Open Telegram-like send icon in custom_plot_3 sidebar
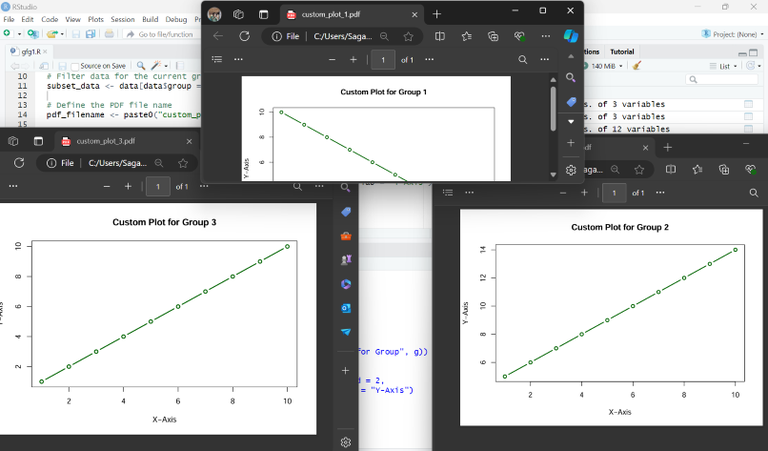The width and height of the screenshot is (768, 451). click(346, 332)
